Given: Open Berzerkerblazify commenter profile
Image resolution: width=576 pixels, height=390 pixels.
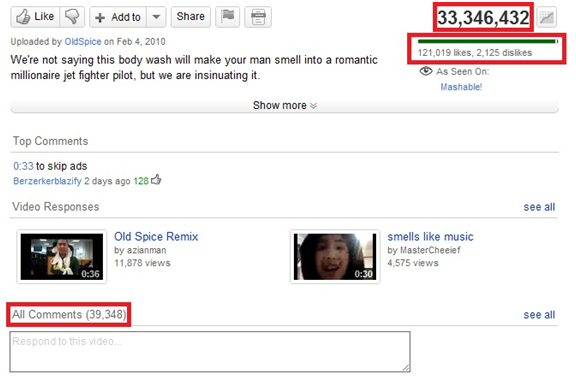Looking at the screenshot, I should click(47, 181).
